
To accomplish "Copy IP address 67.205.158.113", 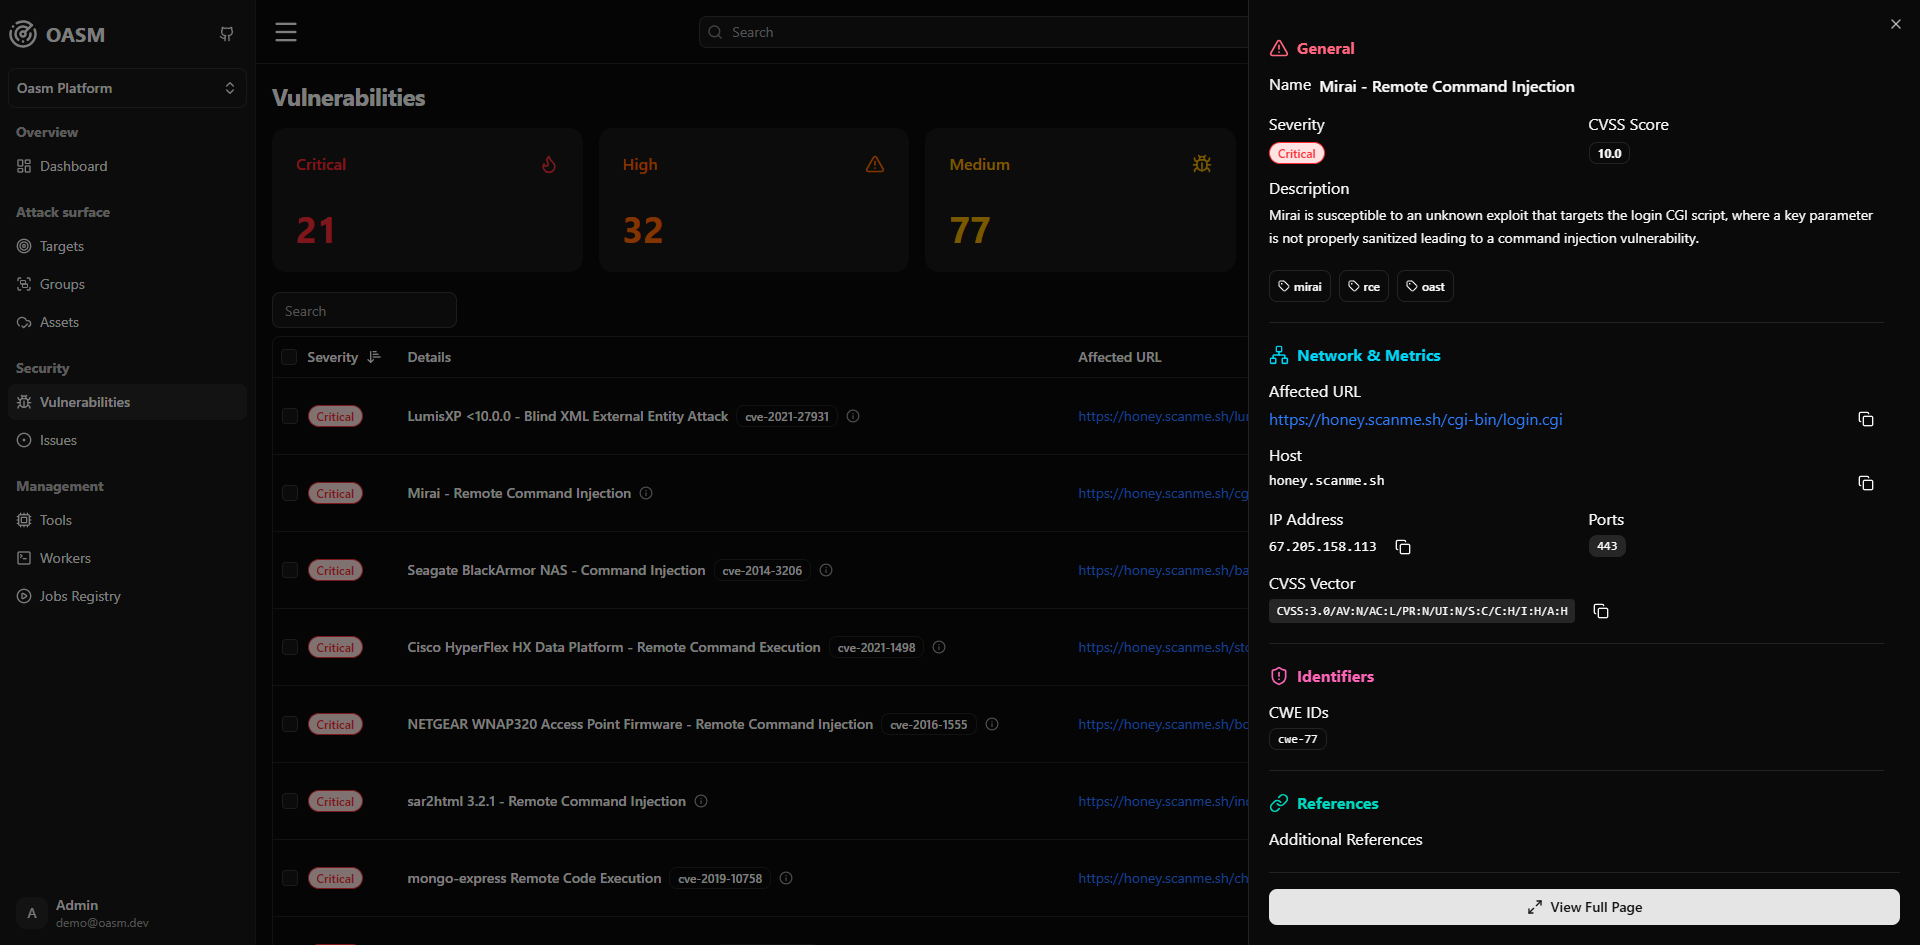I will click(1403, 547).
